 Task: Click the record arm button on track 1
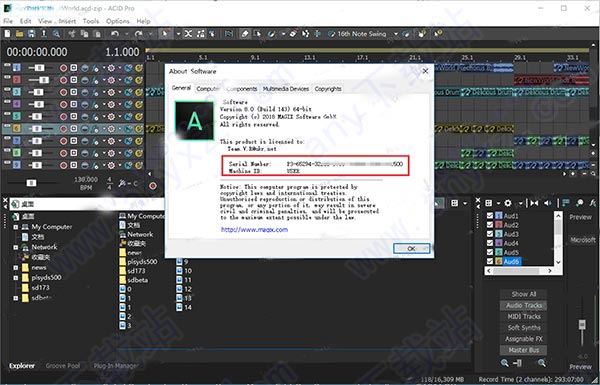[63, 68]
